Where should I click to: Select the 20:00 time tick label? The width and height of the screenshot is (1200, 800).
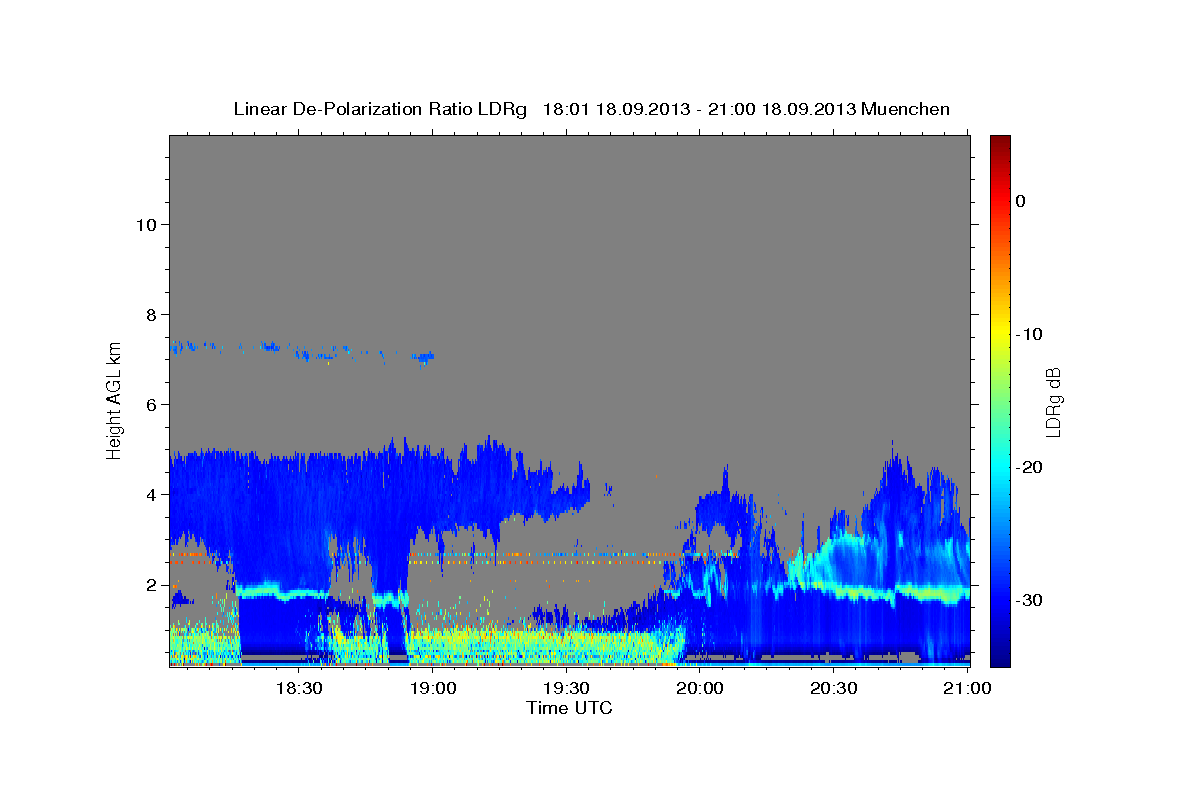(x=700, y=688)
